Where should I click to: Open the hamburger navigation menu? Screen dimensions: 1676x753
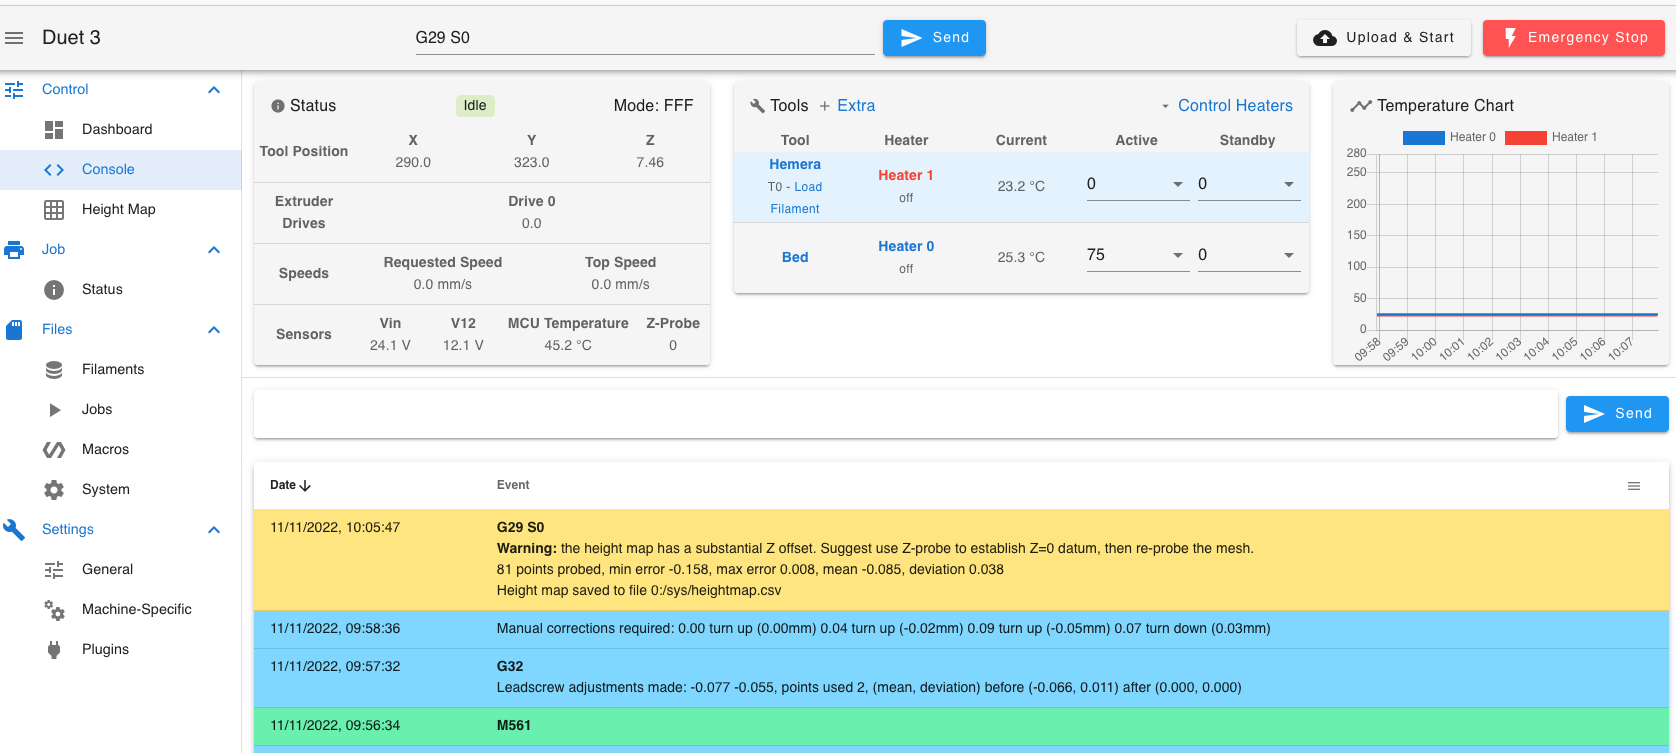[x=14, y=38]
